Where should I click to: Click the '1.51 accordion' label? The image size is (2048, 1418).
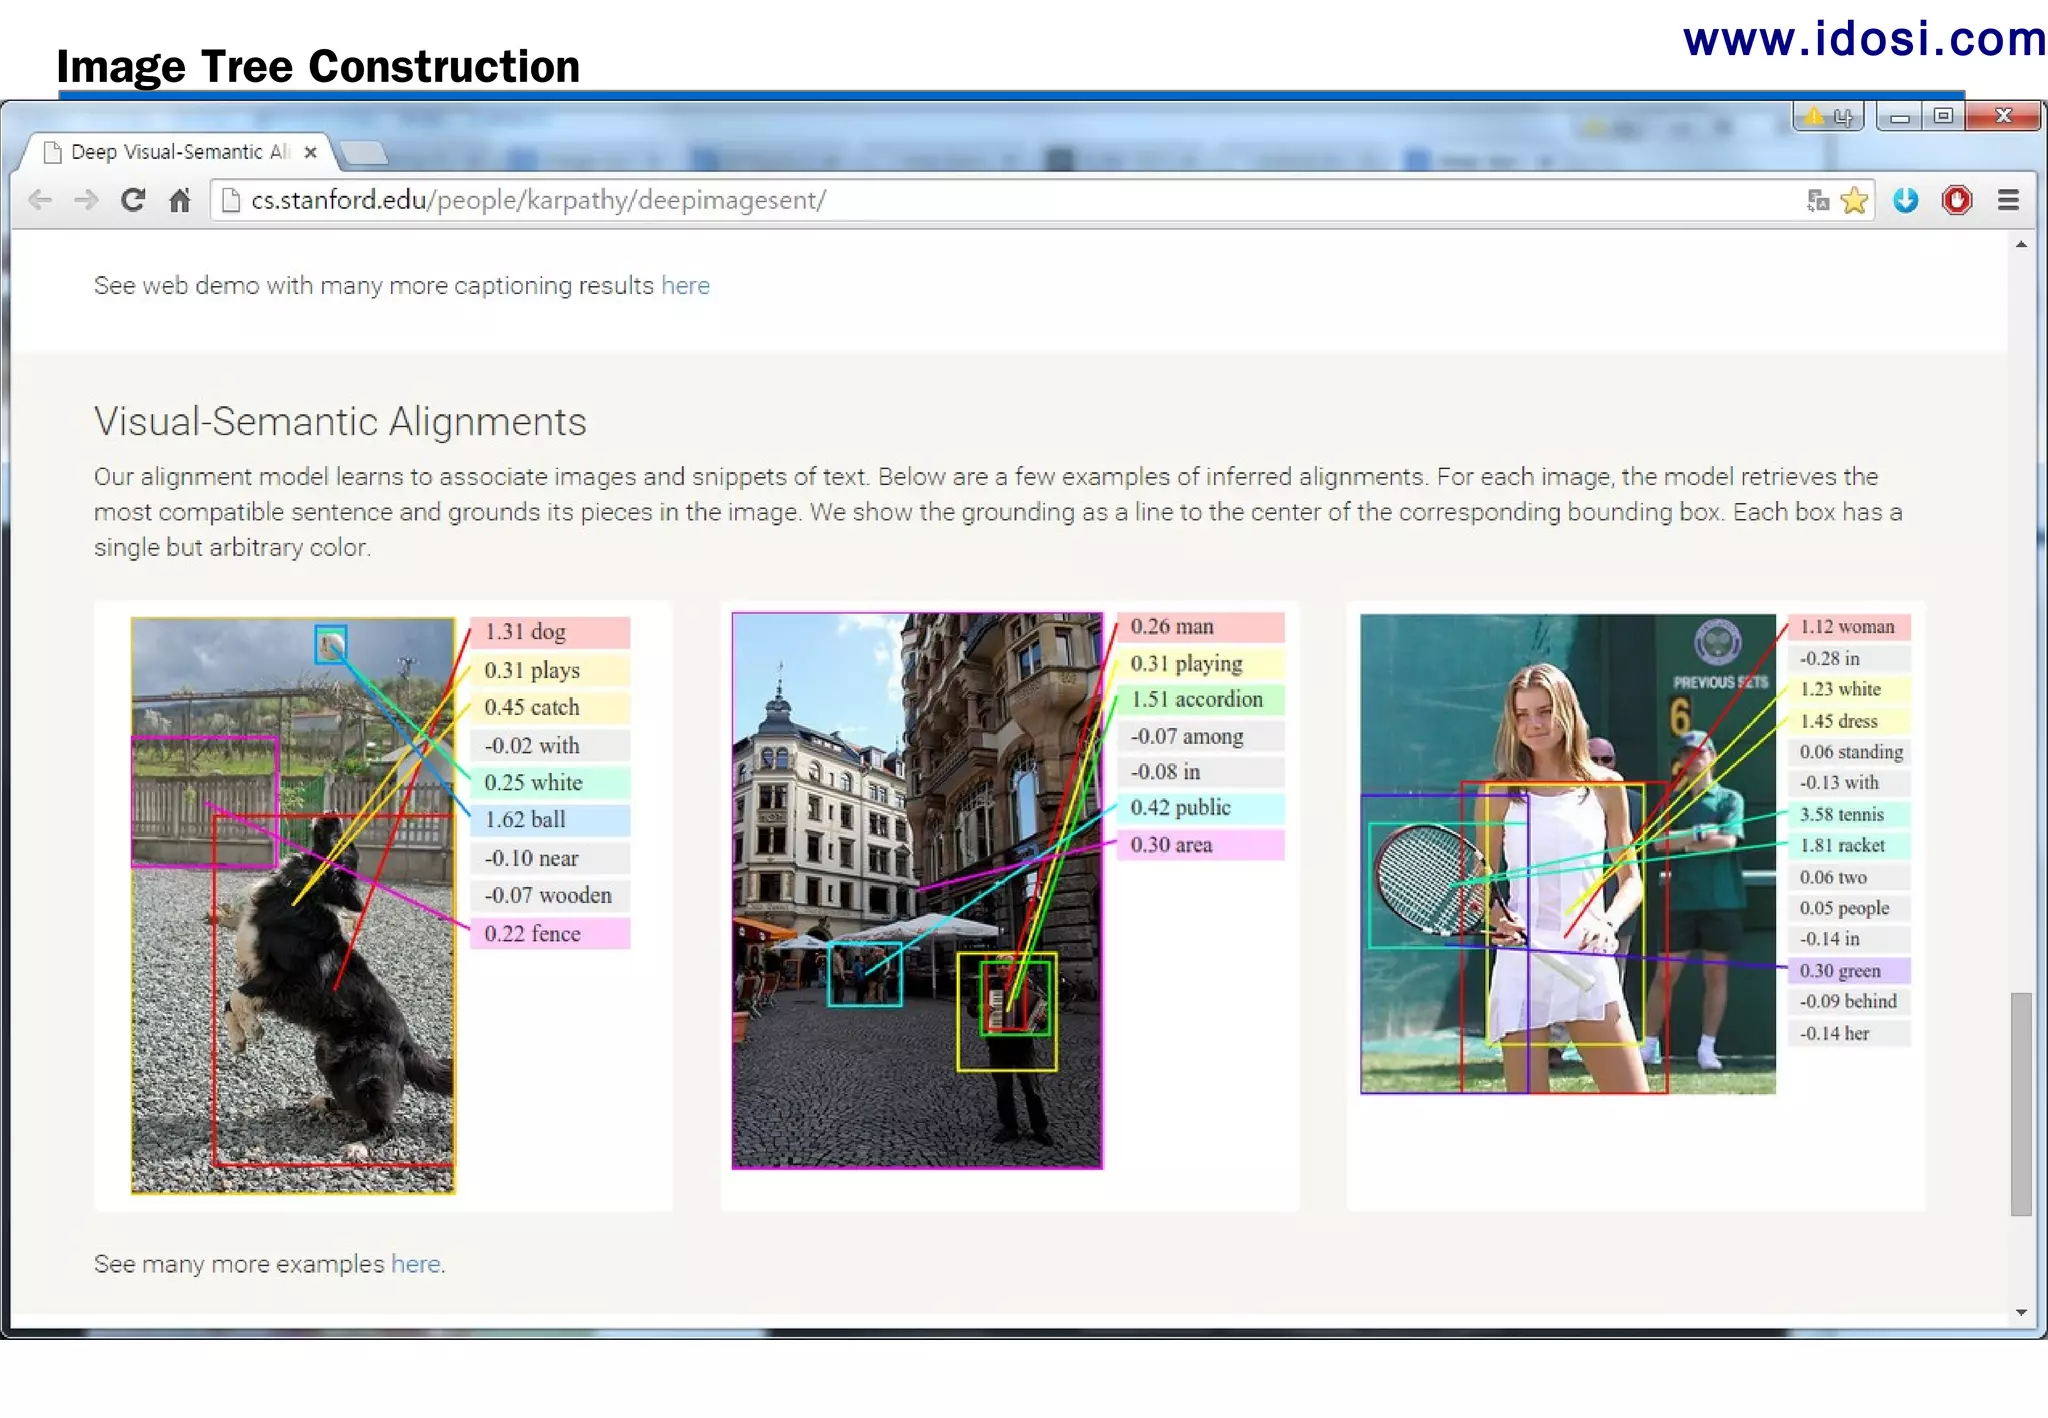[x=1200, y=699]
